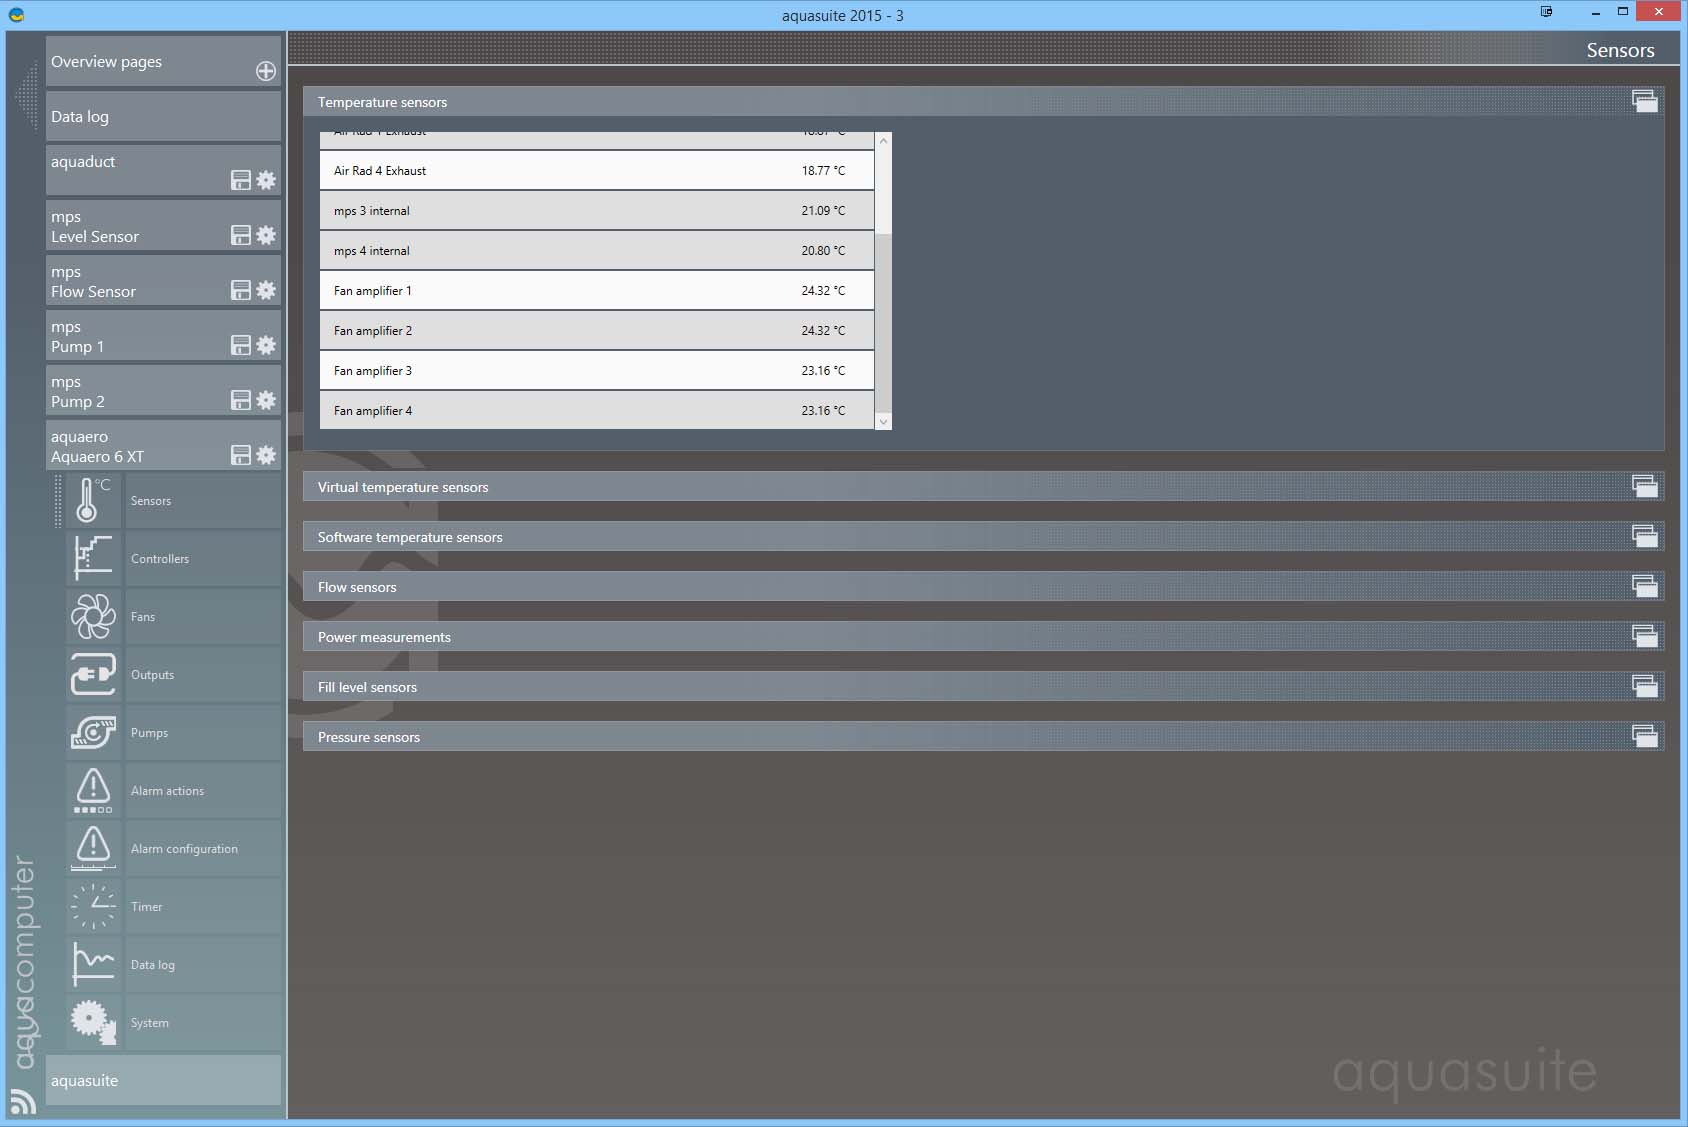
Task: Open gear settings for mps Flow Sensor
Action: 266,290
